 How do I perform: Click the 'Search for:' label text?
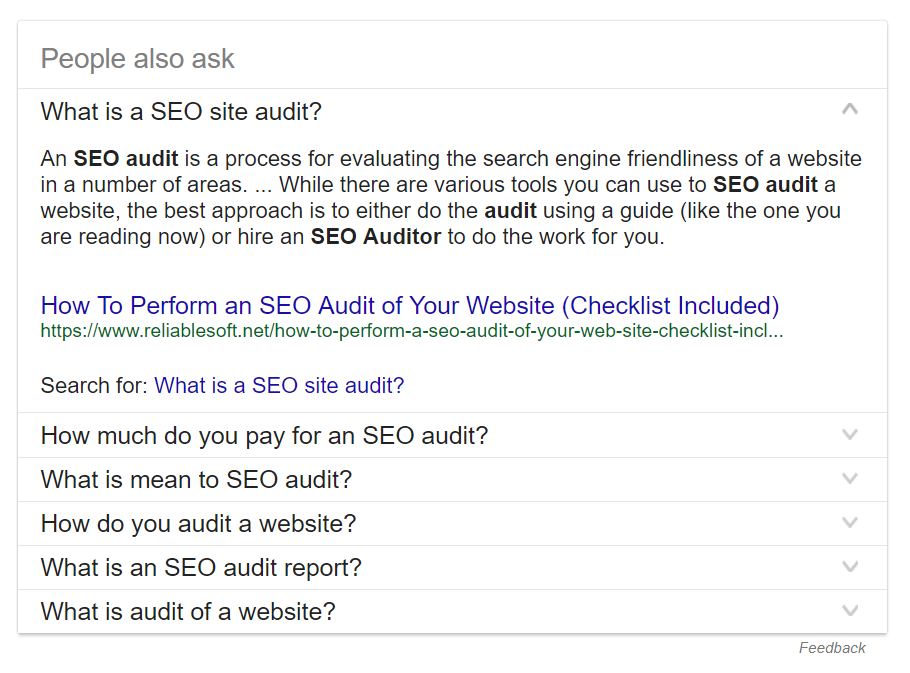(x=94, y=386)
